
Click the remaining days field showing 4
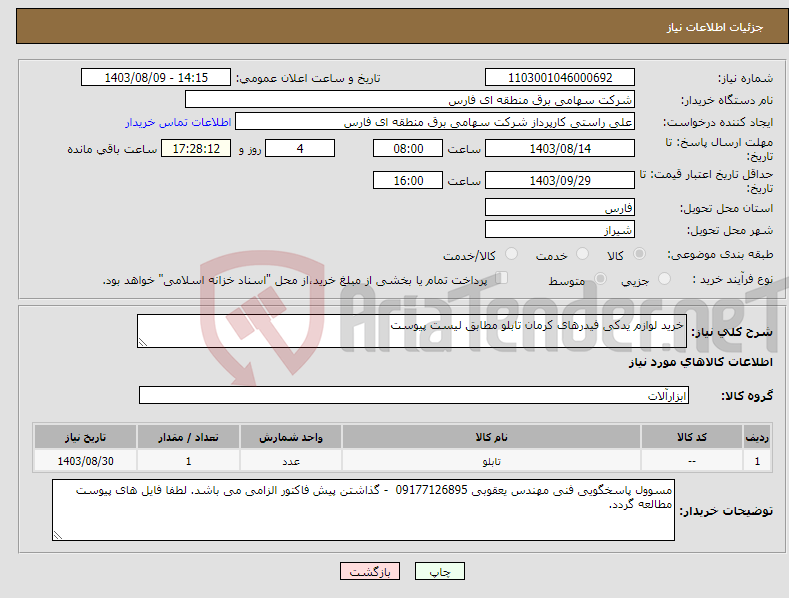point(300,148)
